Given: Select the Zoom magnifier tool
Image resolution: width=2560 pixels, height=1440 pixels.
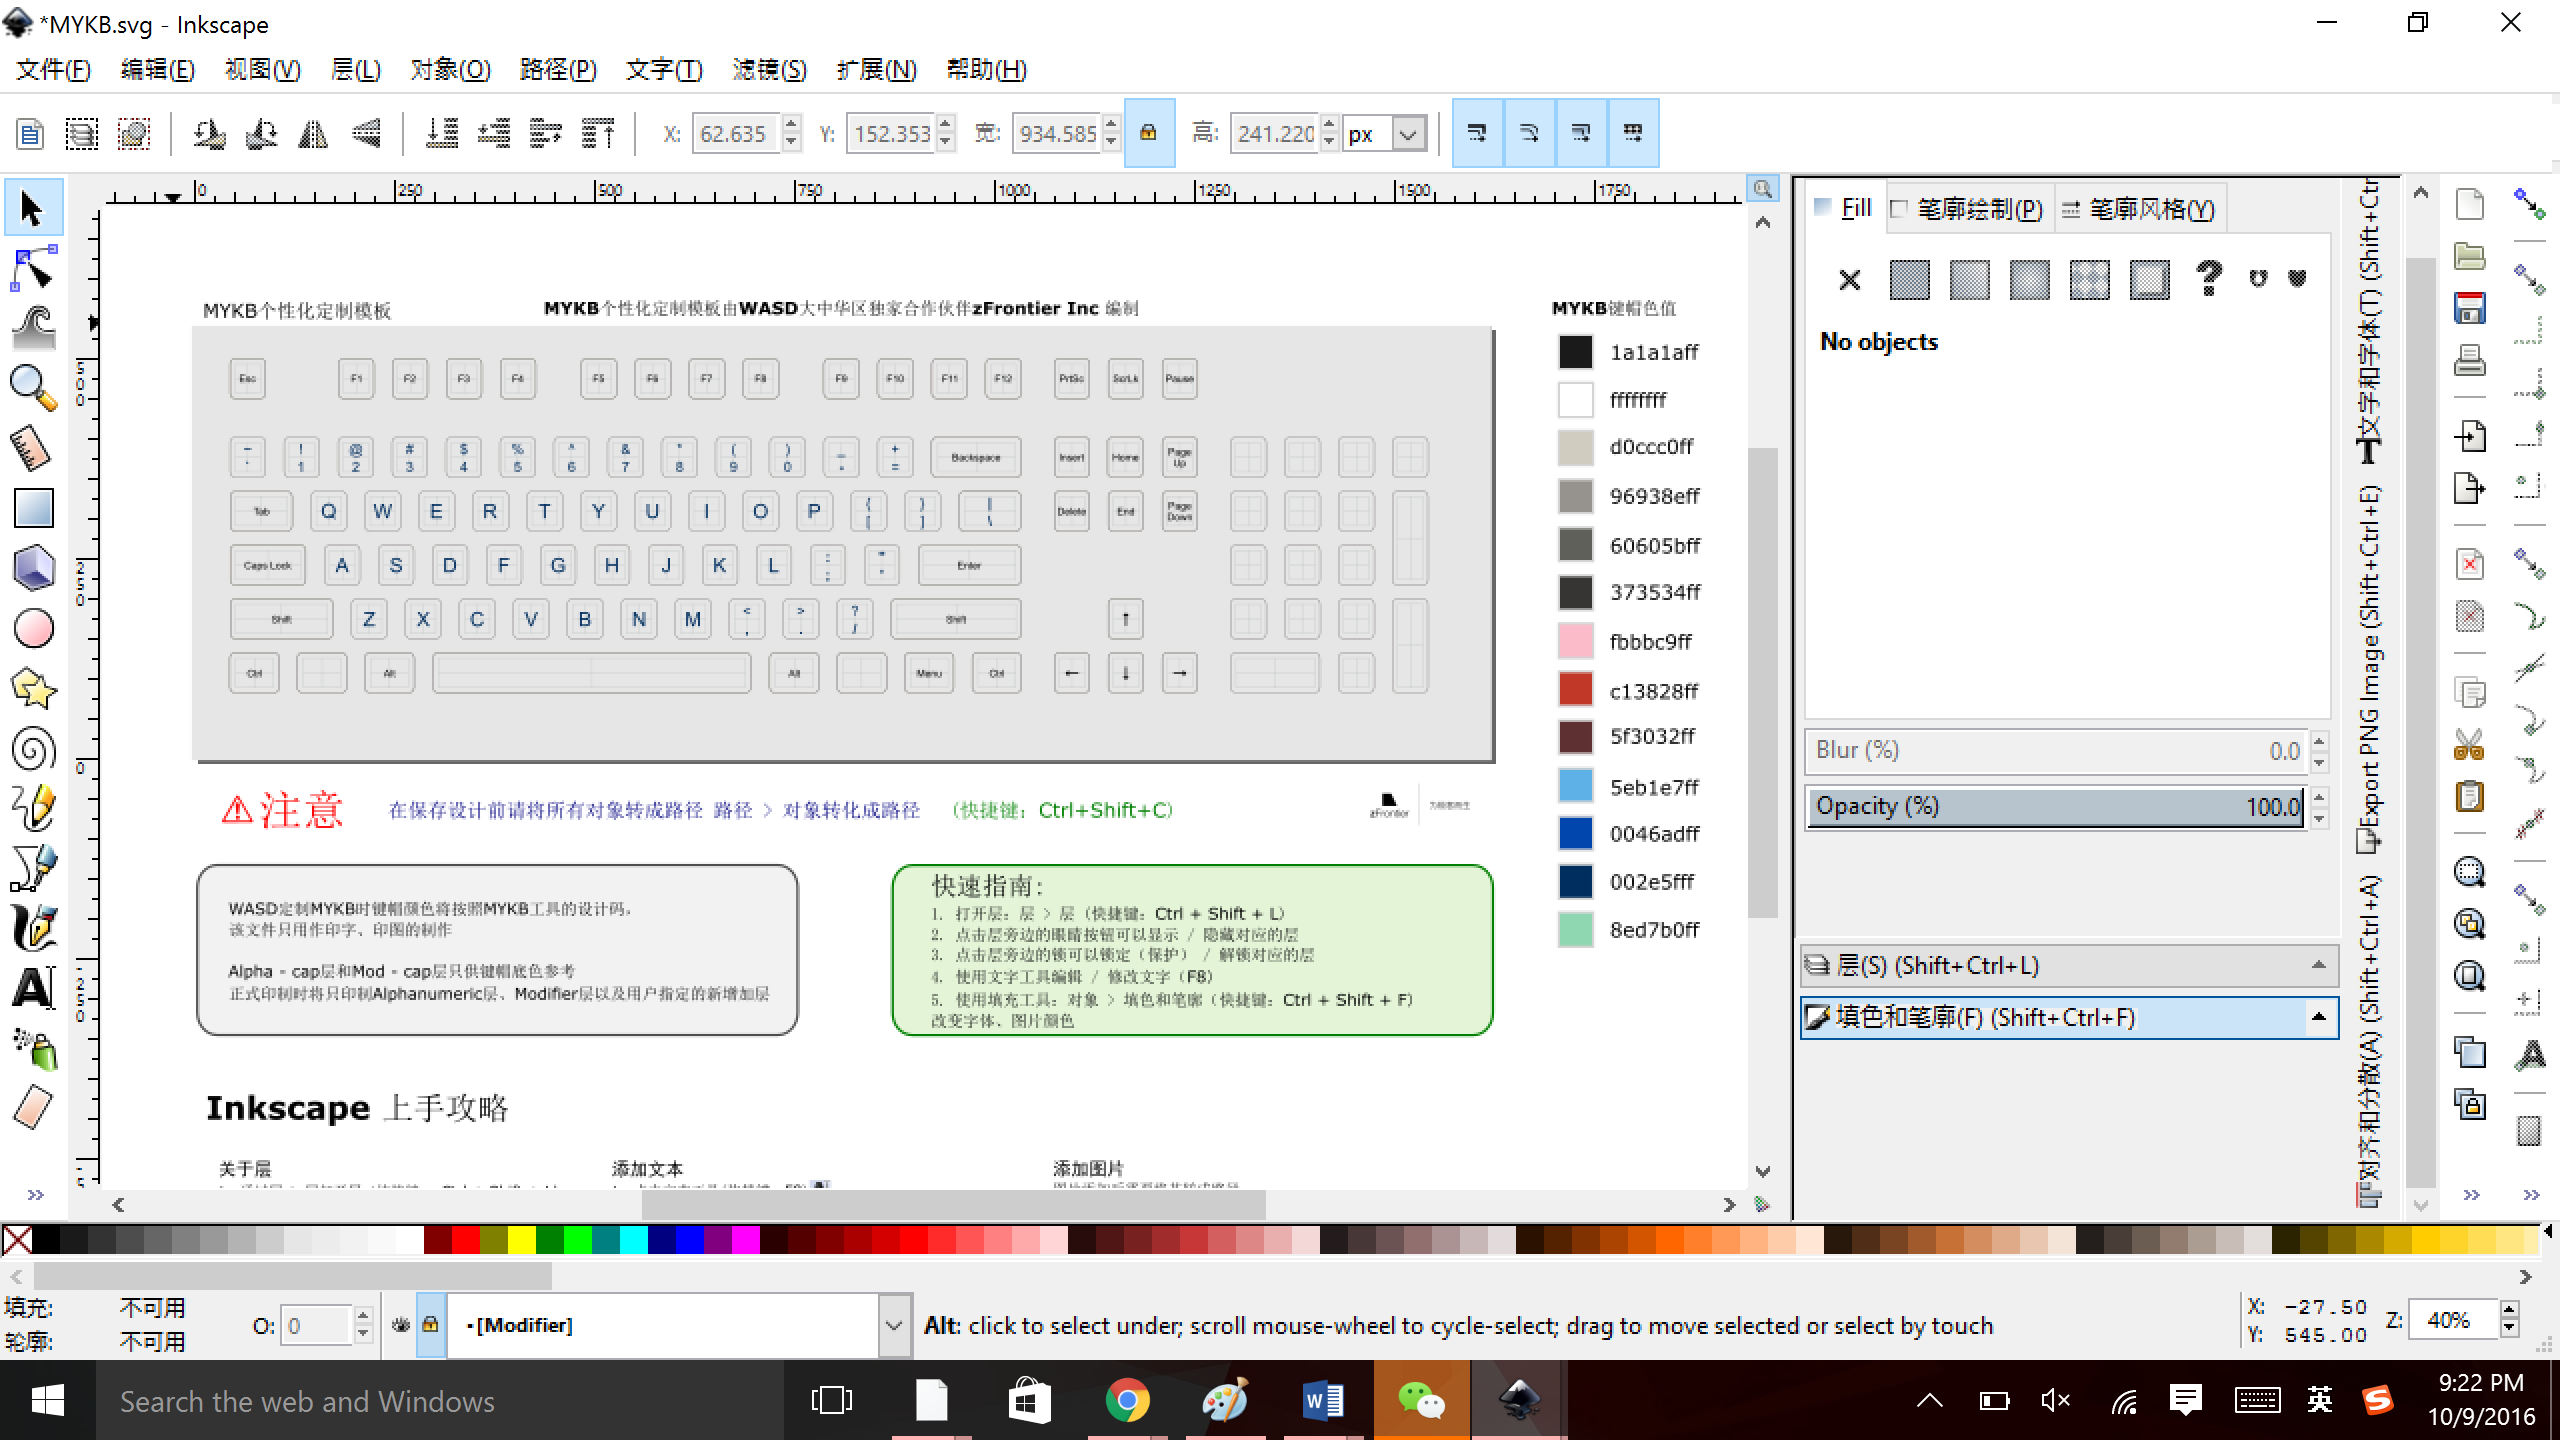Looking at the screenshot, I should (33, 388).
